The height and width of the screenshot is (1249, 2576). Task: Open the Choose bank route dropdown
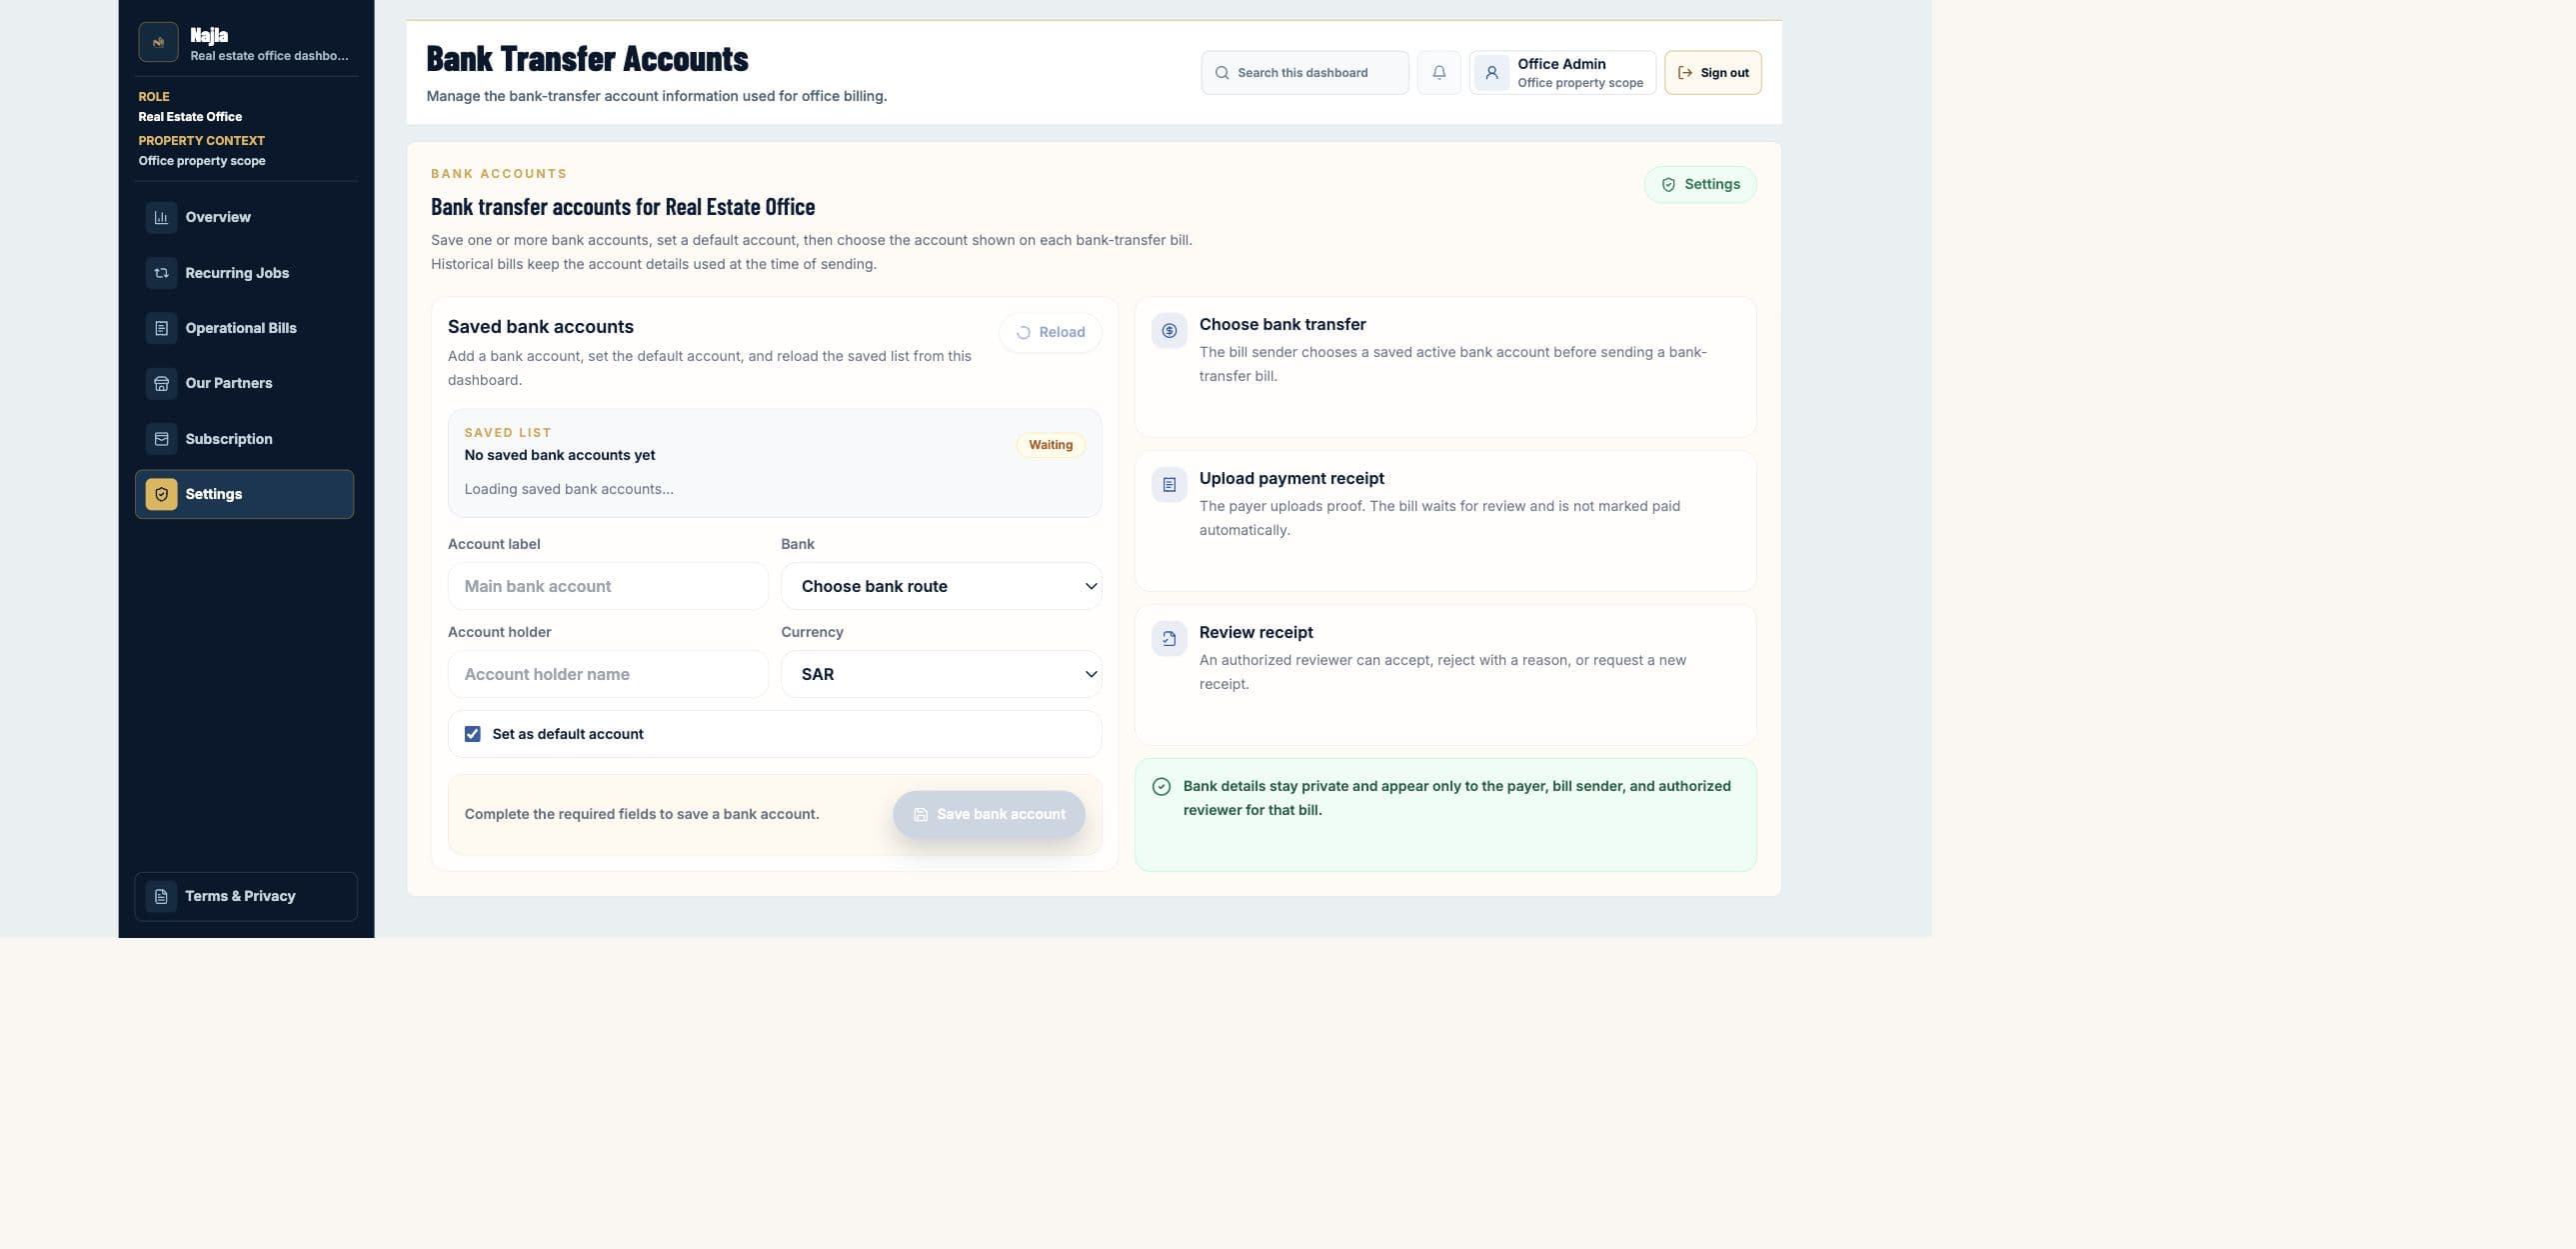tap(941, 586)
